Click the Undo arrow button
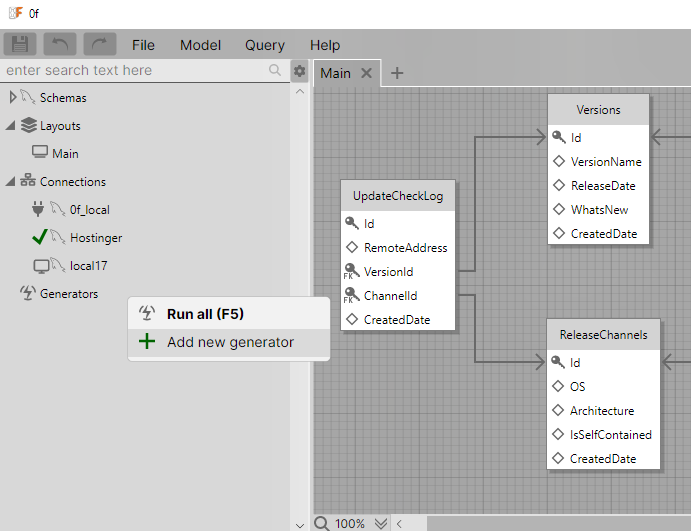 pos(60,44)
